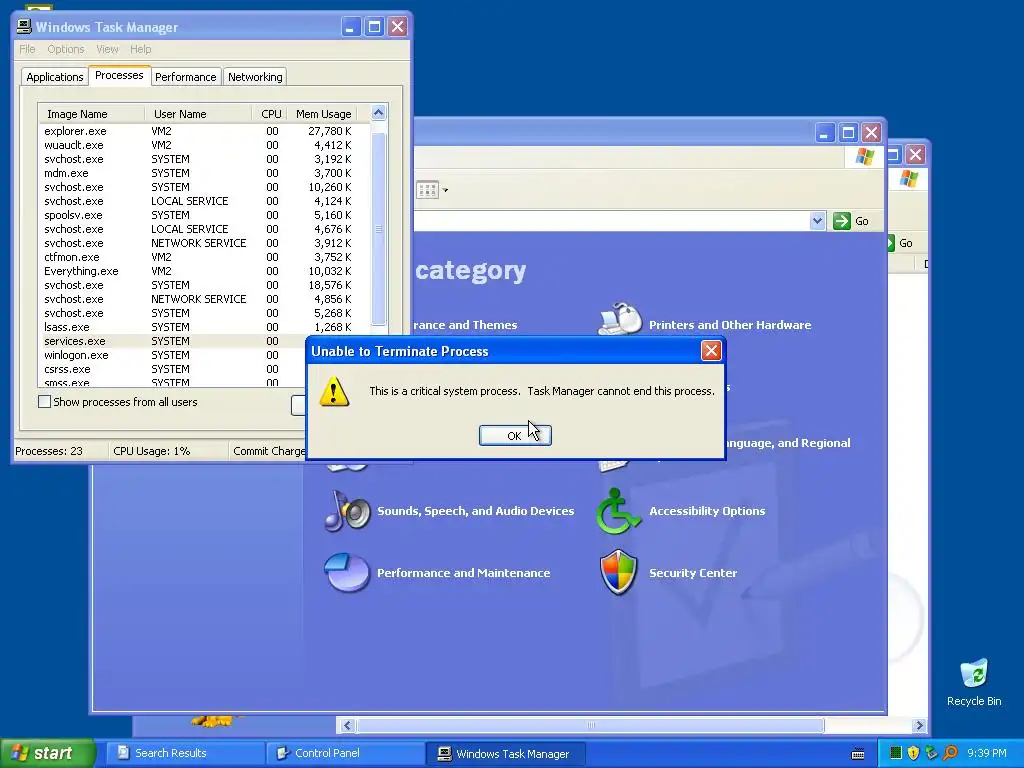Open the Printers and Other Hardware icon
This screenshot has height=768, width=1024.
(x=620, y=319)
